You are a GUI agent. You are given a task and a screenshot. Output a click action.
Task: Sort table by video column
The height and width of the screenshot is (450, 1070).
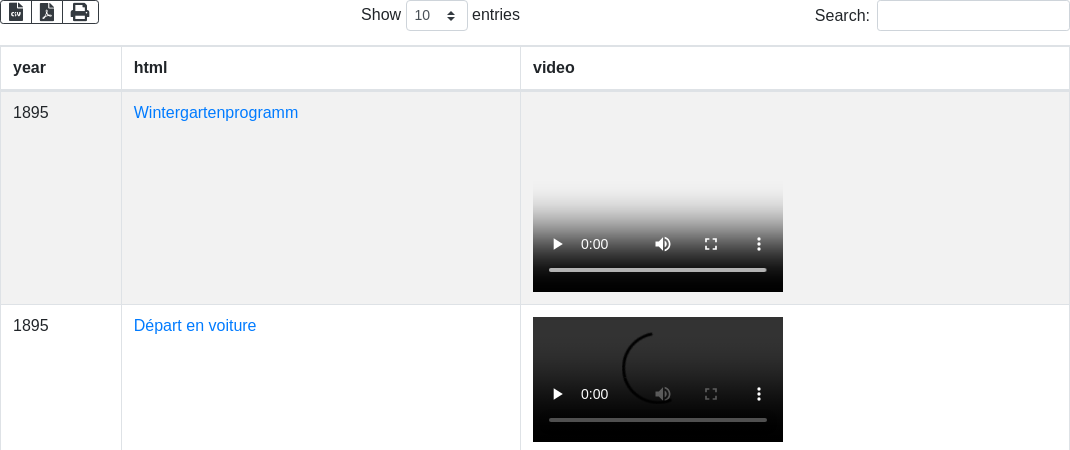coord(794,68)
